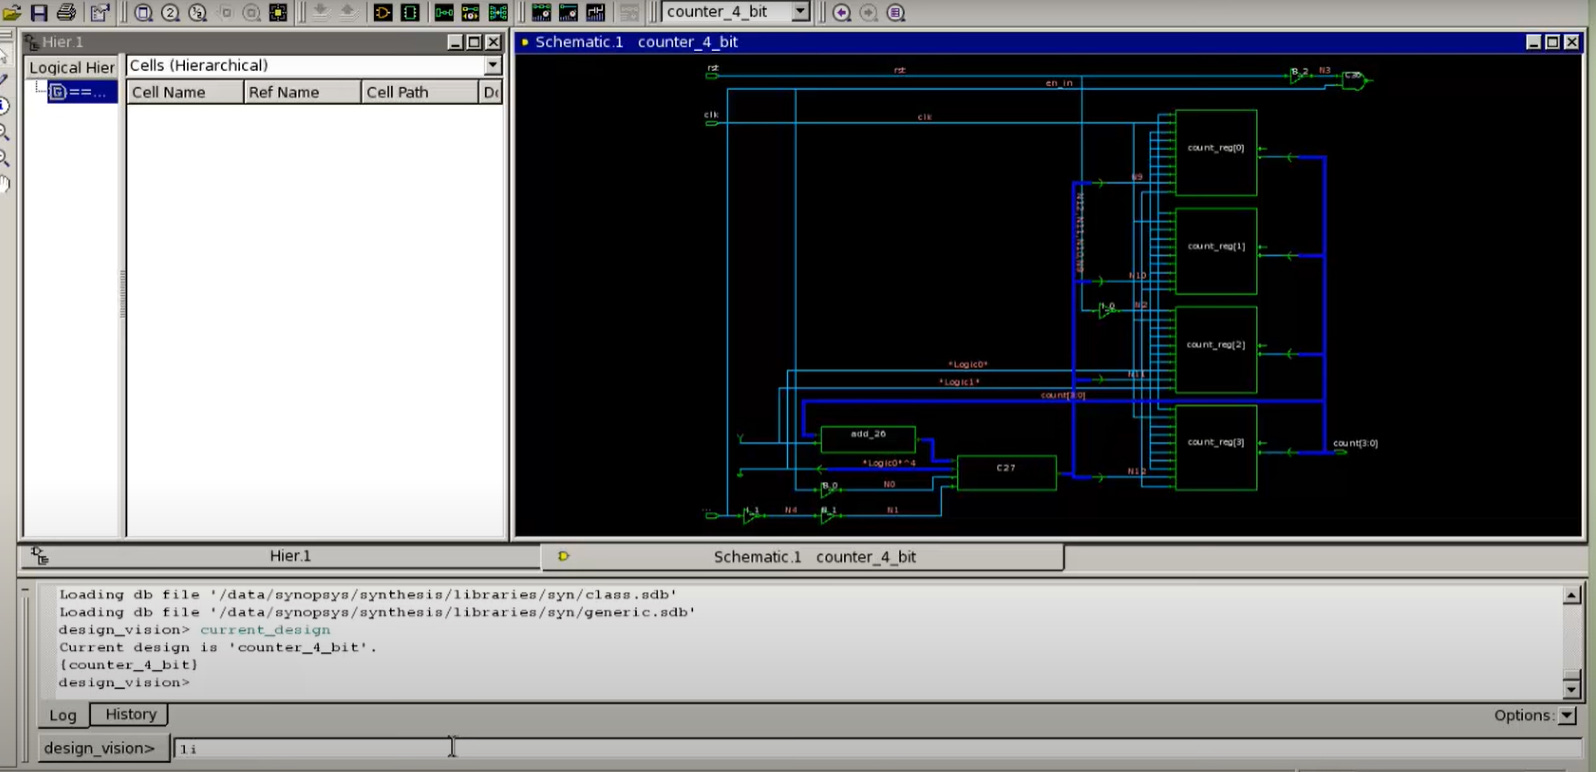This screenshot has height=772, width=1596.
Task: Click the printer icon in the toolbar
Action: click(66, 12)
